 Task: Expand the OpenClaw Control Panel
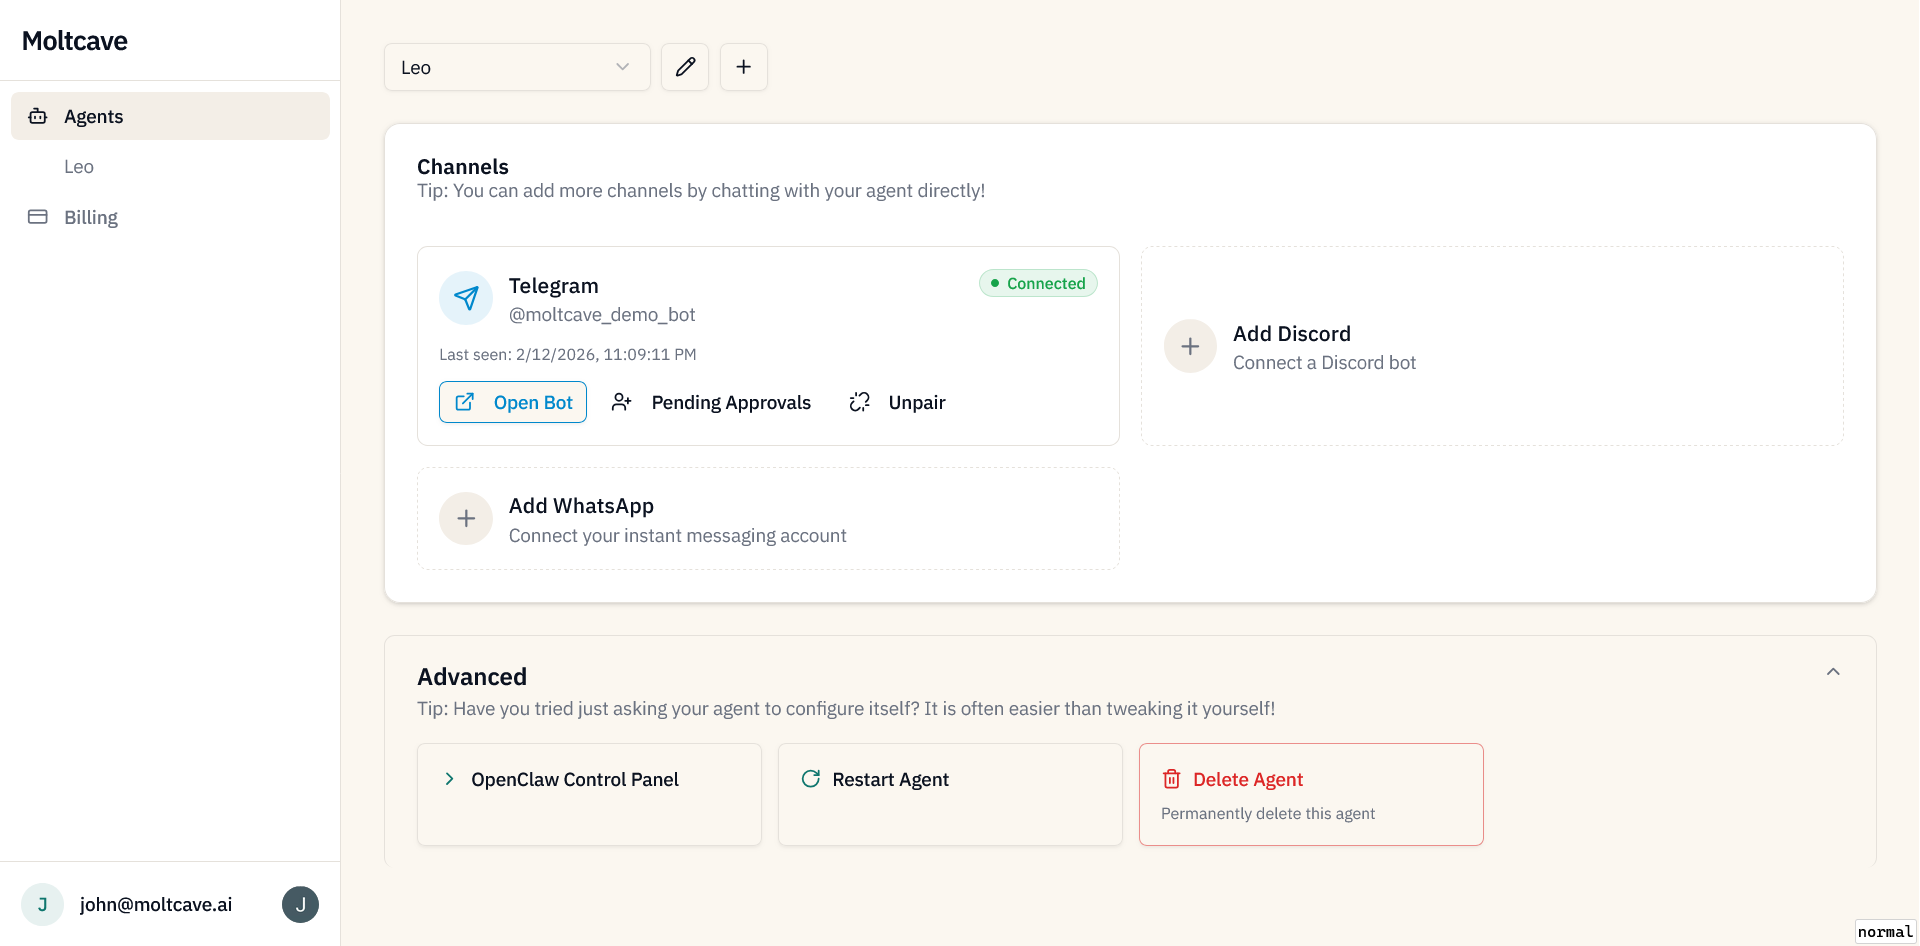click(x=575, y=780)
